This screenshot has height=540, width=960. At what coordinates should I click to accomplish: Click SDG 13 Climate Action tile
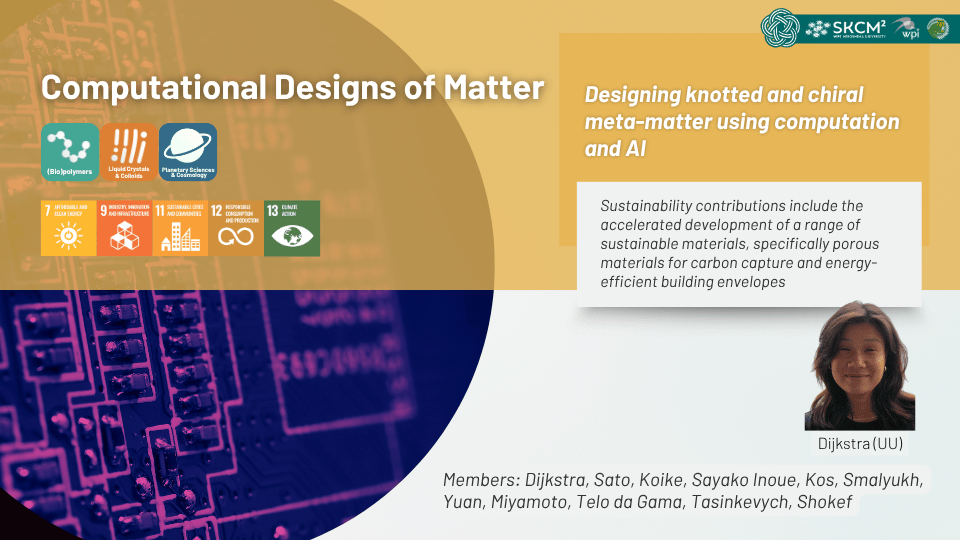[292, 228]
